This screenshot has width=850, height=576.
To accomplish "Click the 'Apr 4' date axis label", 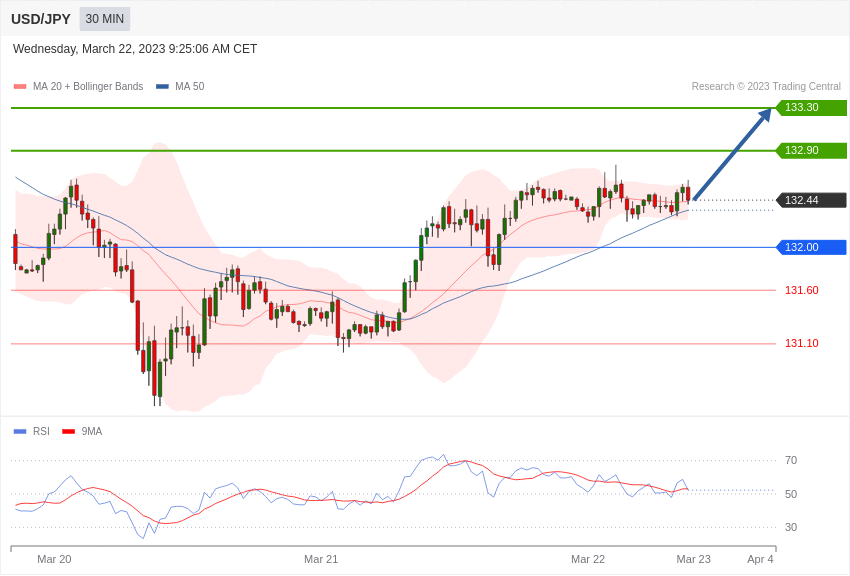I will pyautogui.click(x=761, y=559).
